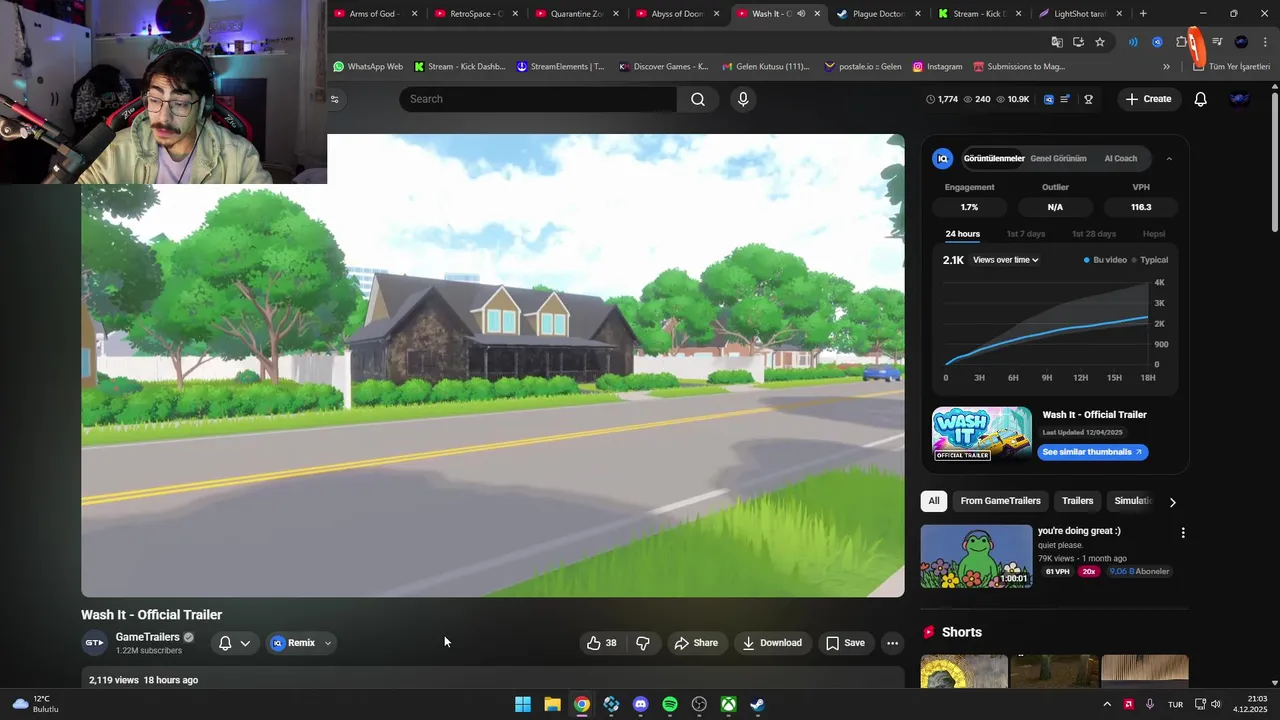
Task: Select the Görüntülenmeler tab
Action: (994, 158)
